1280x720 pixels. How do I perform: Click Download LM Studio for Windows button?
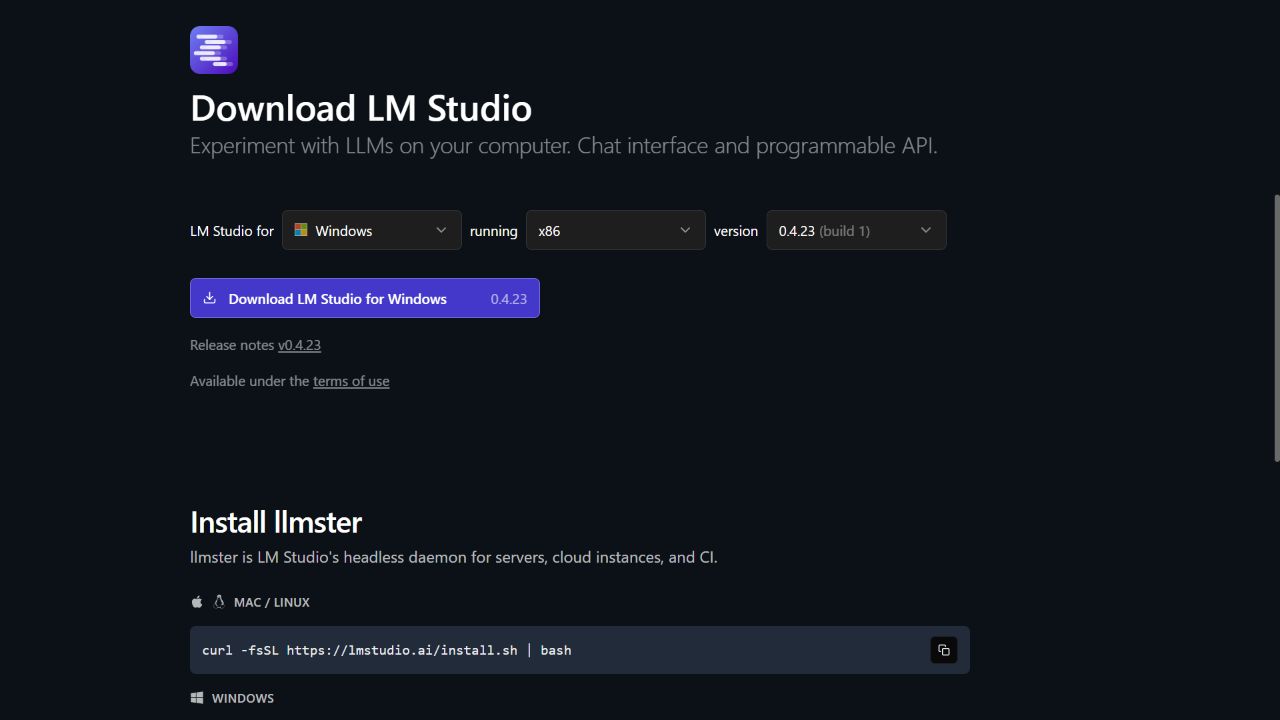click(x=365, y=298)
